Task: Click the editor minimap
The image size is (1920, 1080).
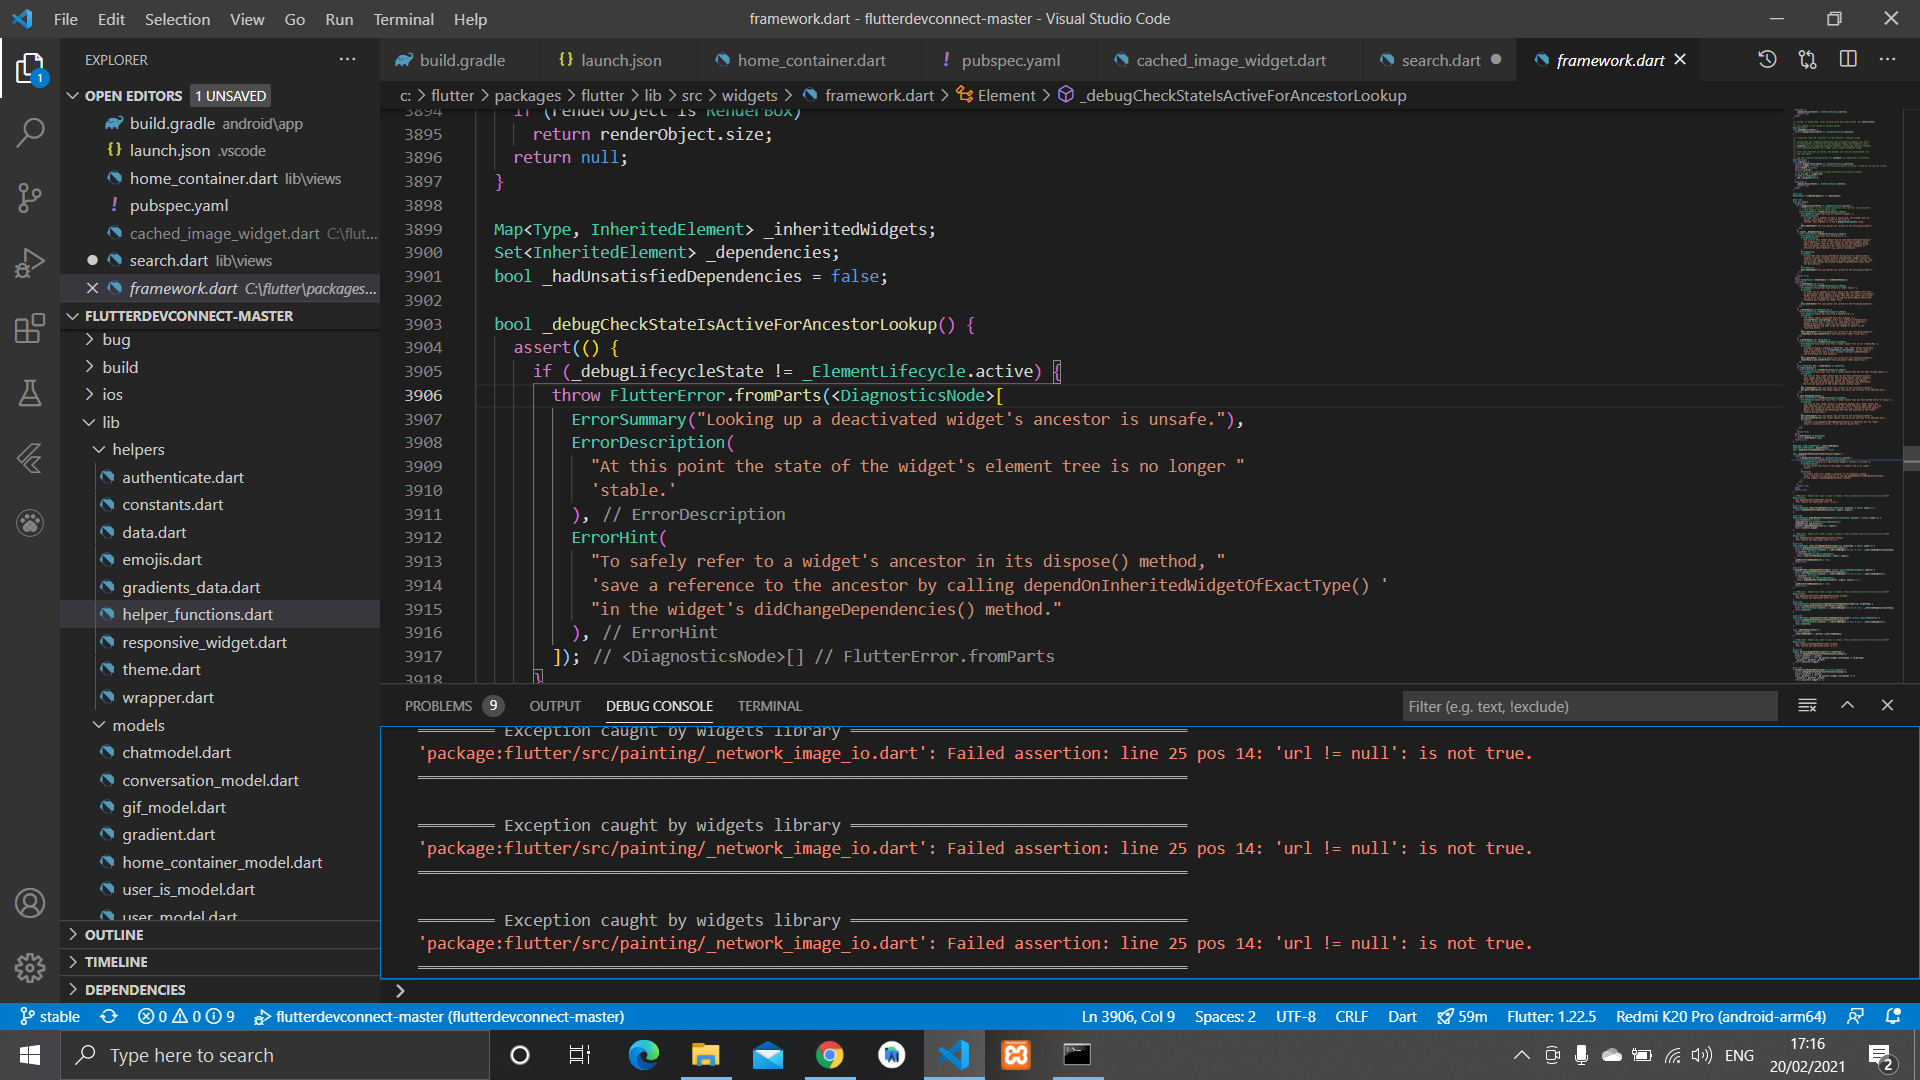Action: 1847,395
